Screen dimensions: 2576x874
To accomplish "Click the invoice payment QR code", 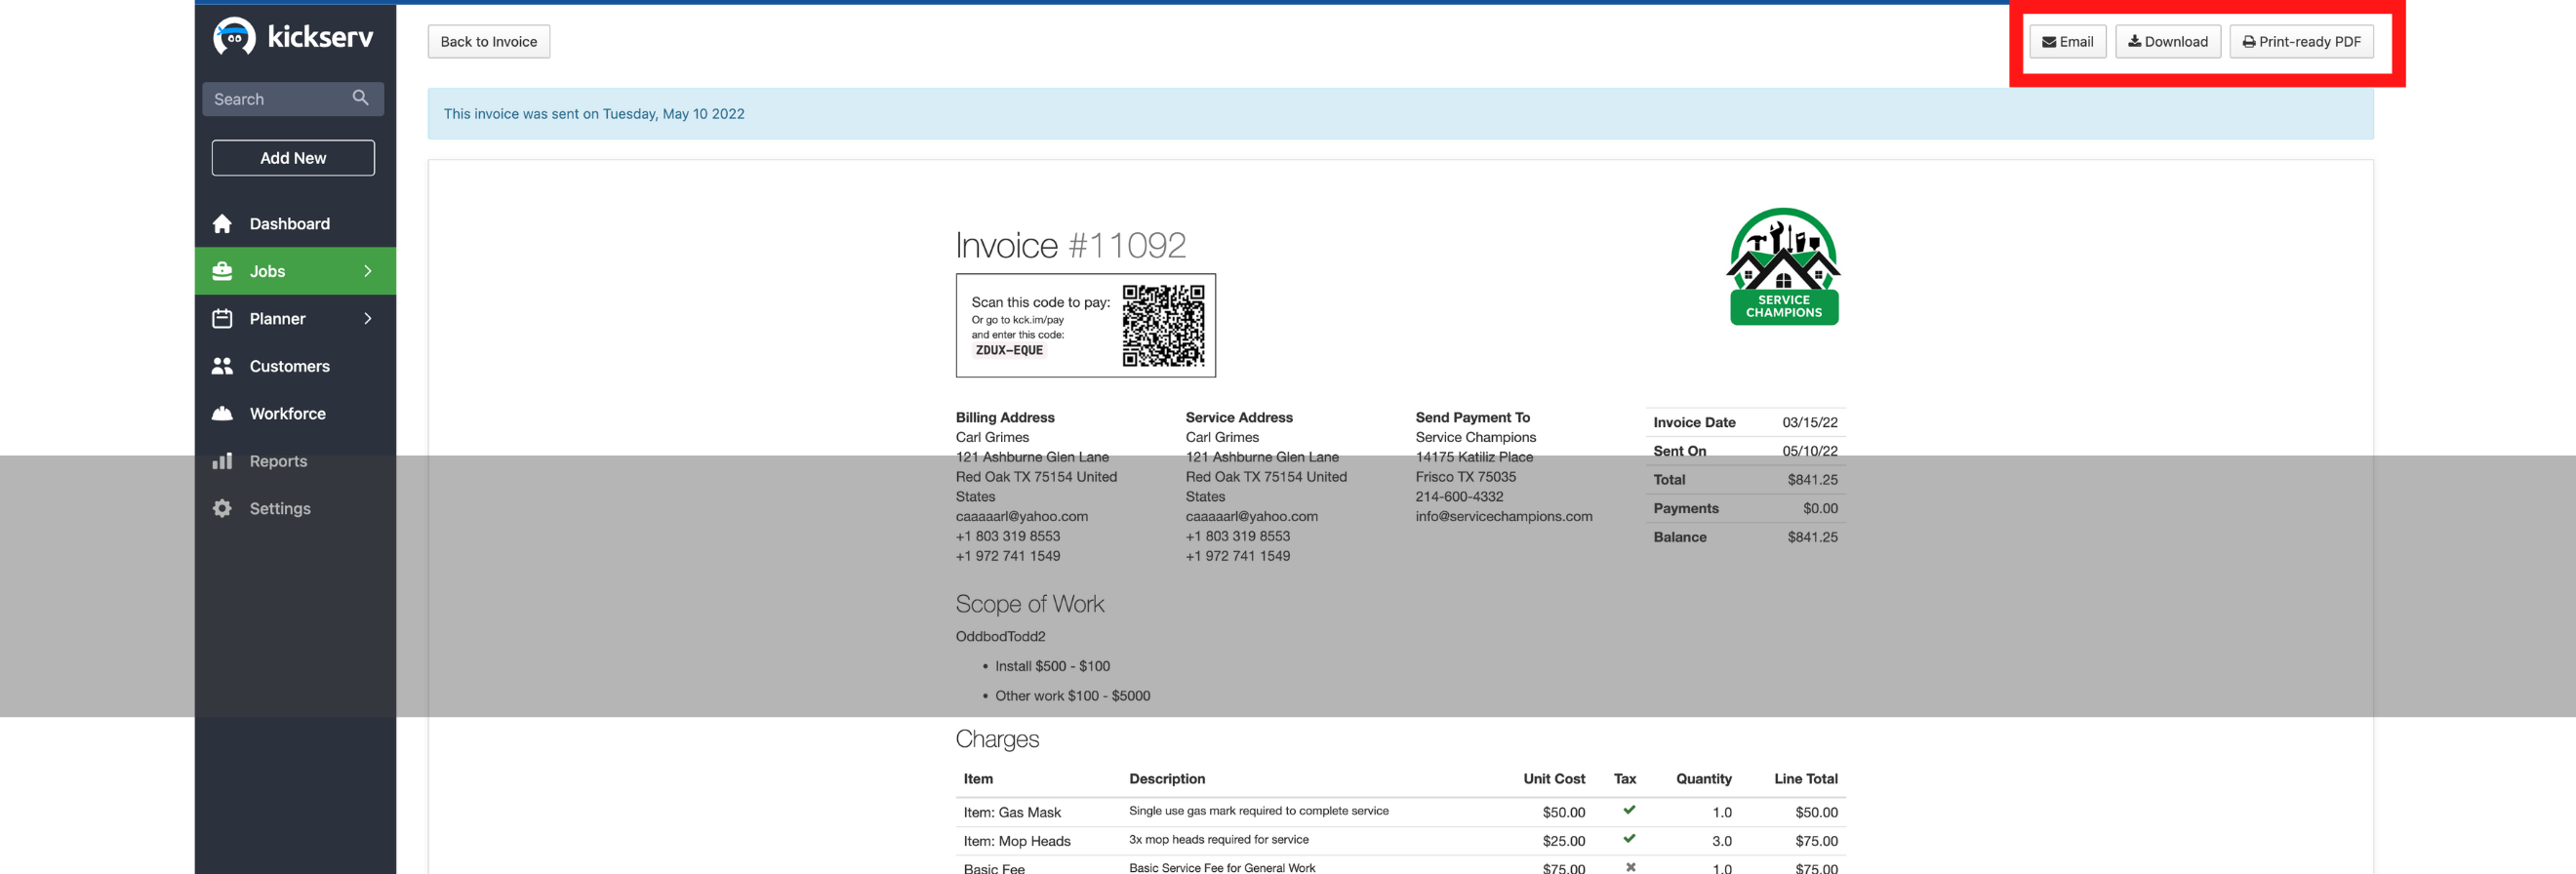I will coord(1162,326).
